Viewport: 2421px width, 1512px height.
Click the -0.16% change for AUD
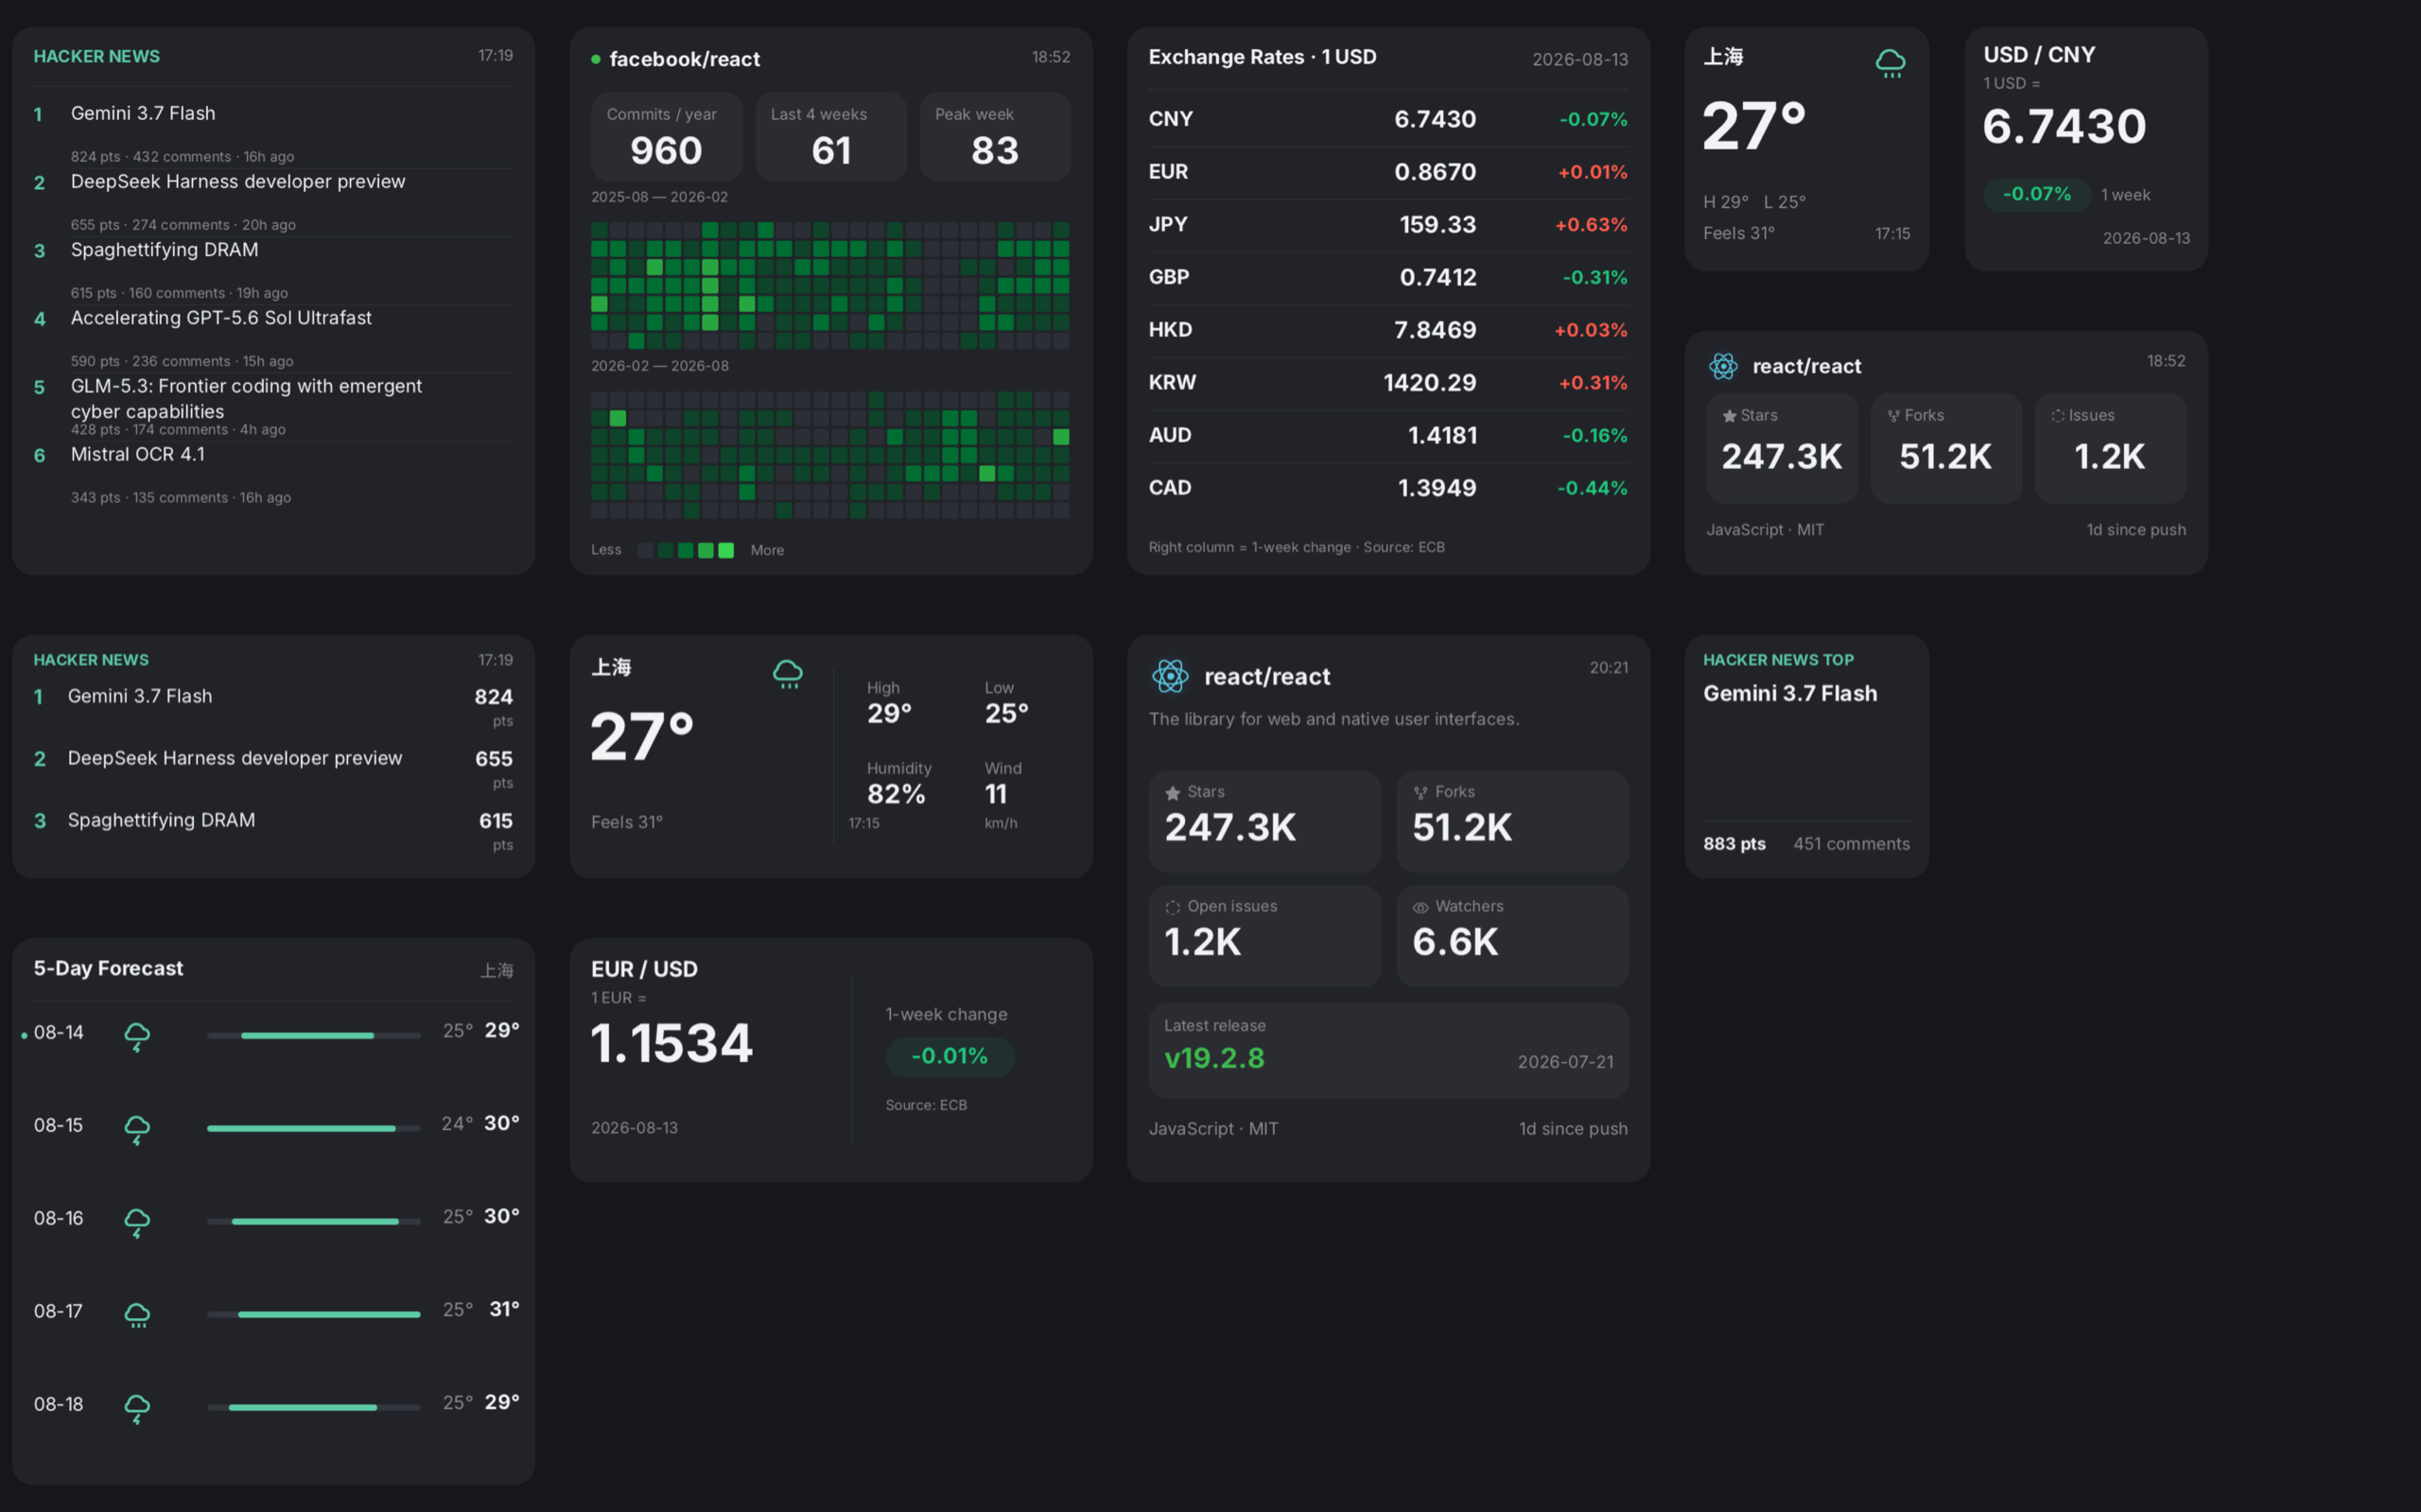point(1595,435)
